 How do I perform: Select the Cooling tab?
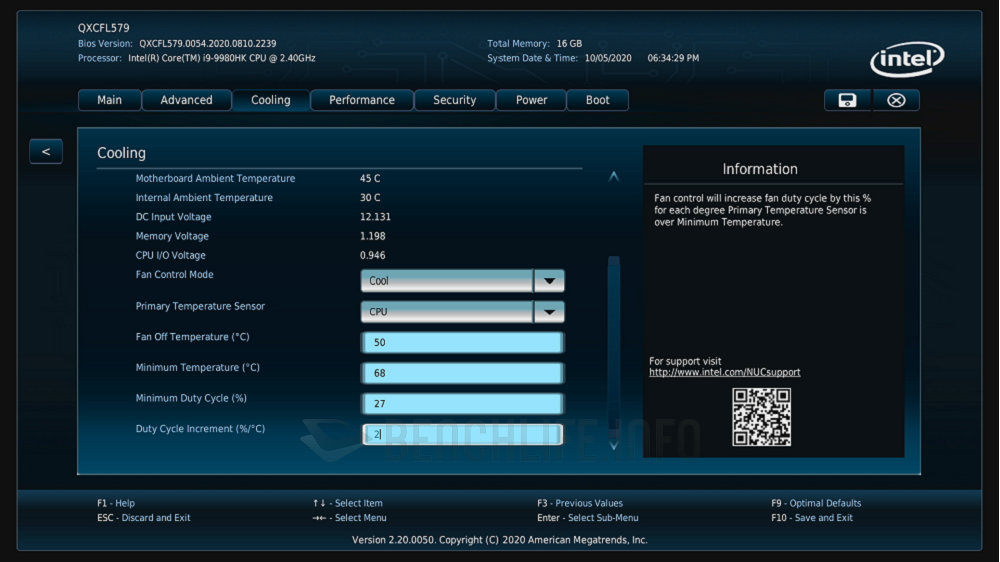[270, 100]
